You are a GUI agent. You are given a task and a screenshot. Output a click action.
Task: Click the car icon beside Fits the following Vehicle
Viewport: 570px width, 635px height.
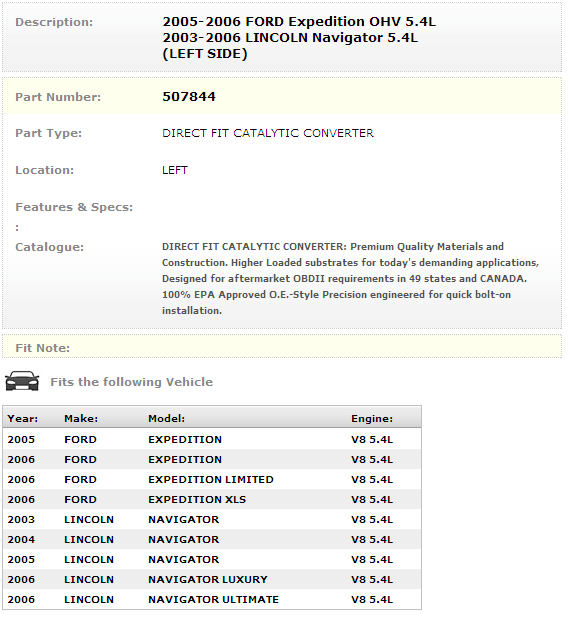22,381
